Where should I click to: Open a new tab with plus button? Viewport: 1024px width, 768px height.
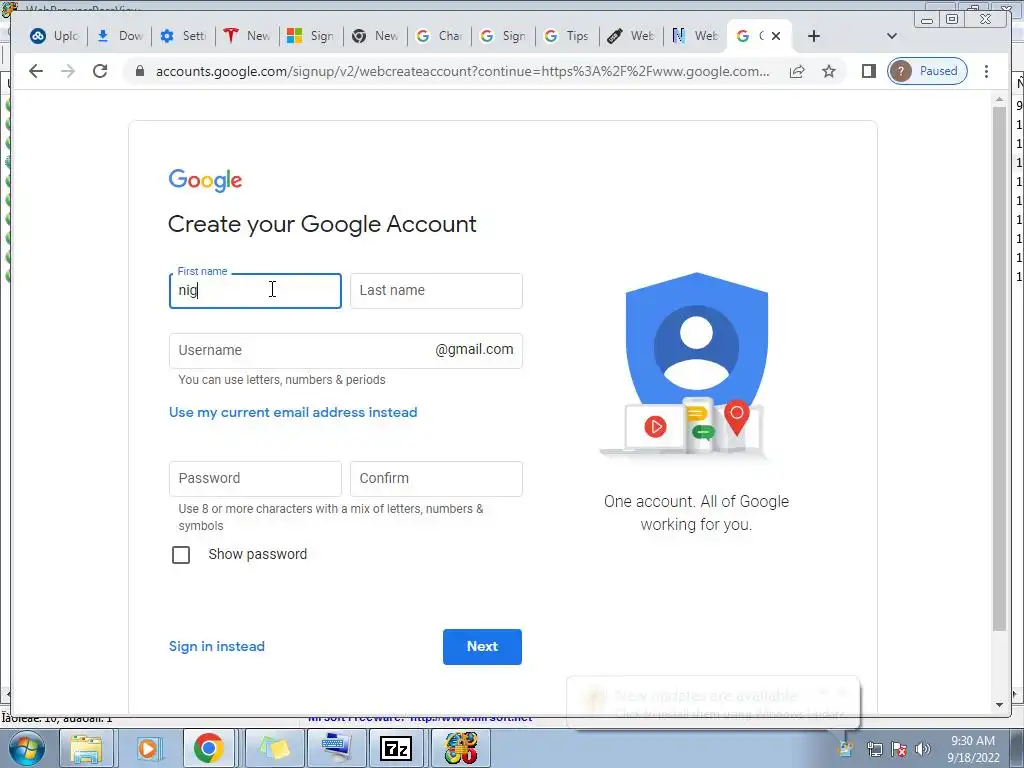814,36
